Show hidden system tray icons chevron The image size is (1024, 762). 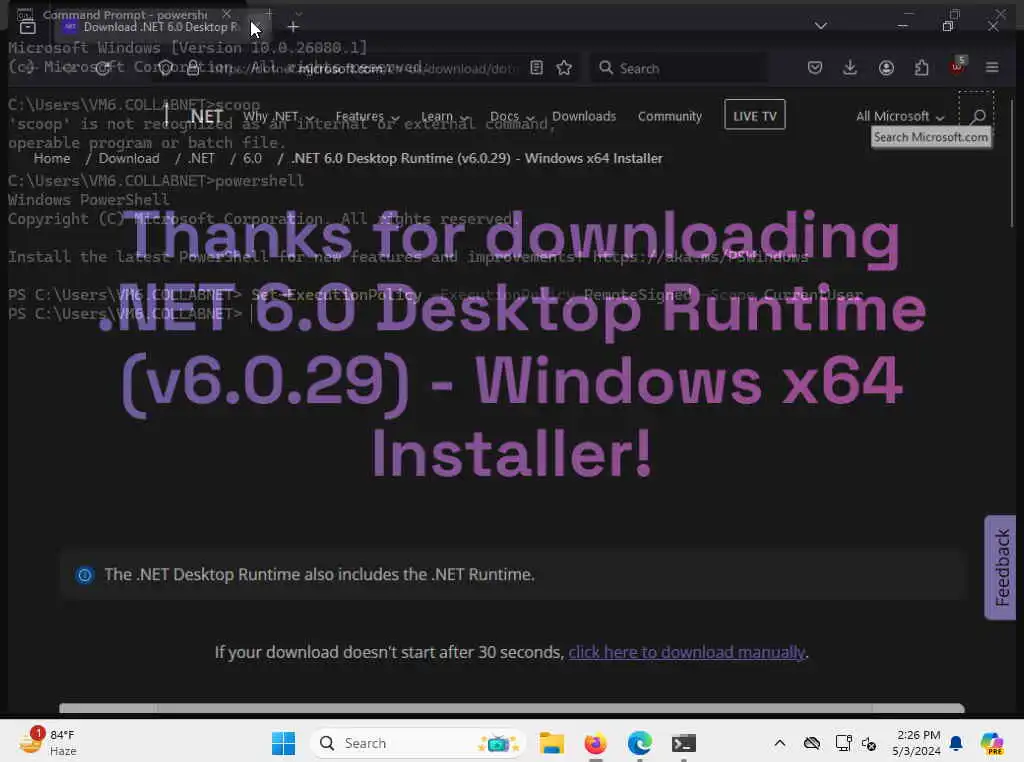[780, 743]
